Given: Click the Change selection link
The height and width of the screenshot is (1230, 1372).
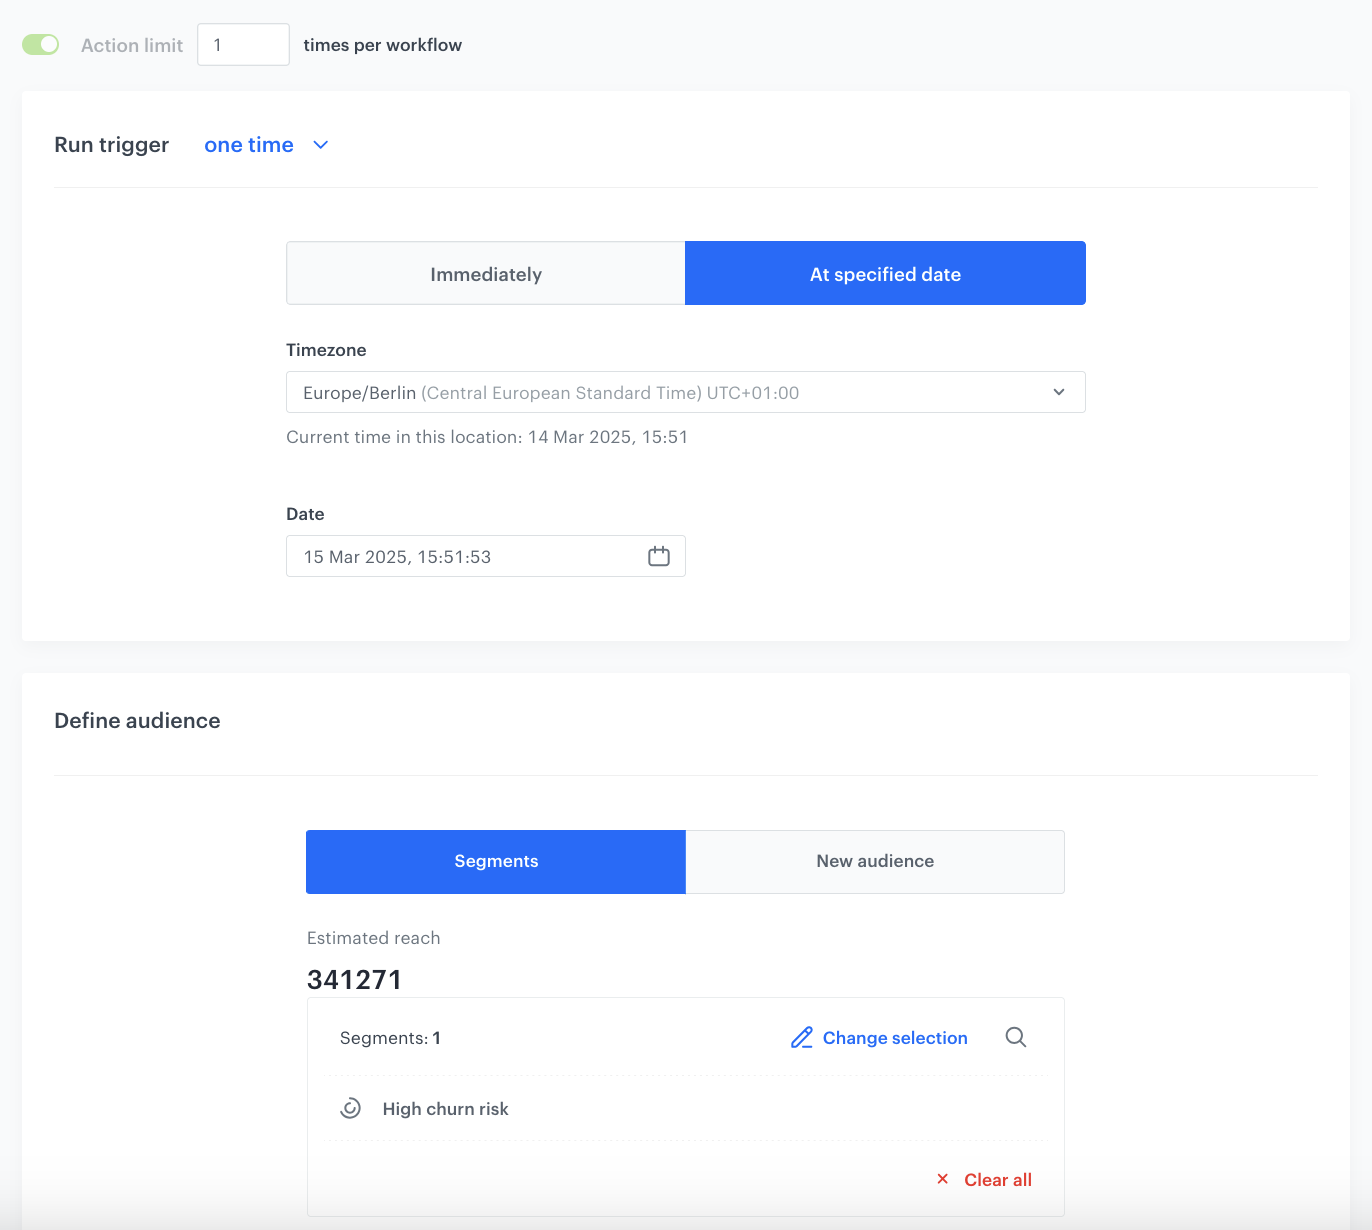Looking at the screenshot, I should [x=895, y=1038].
